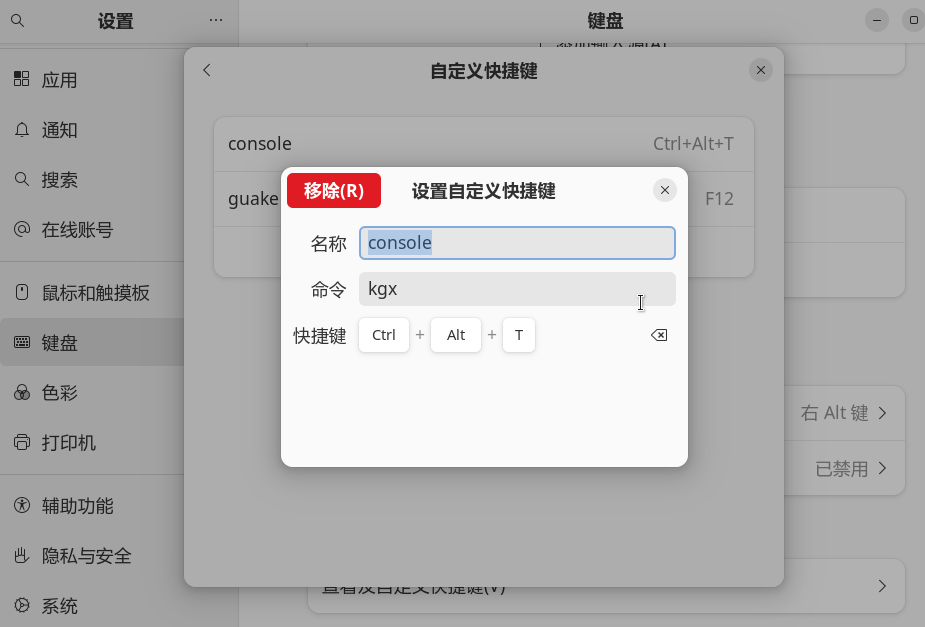The width and height of the screenshot is (925, 627).
Task: Open 通知 settings page
Action: 60,130
